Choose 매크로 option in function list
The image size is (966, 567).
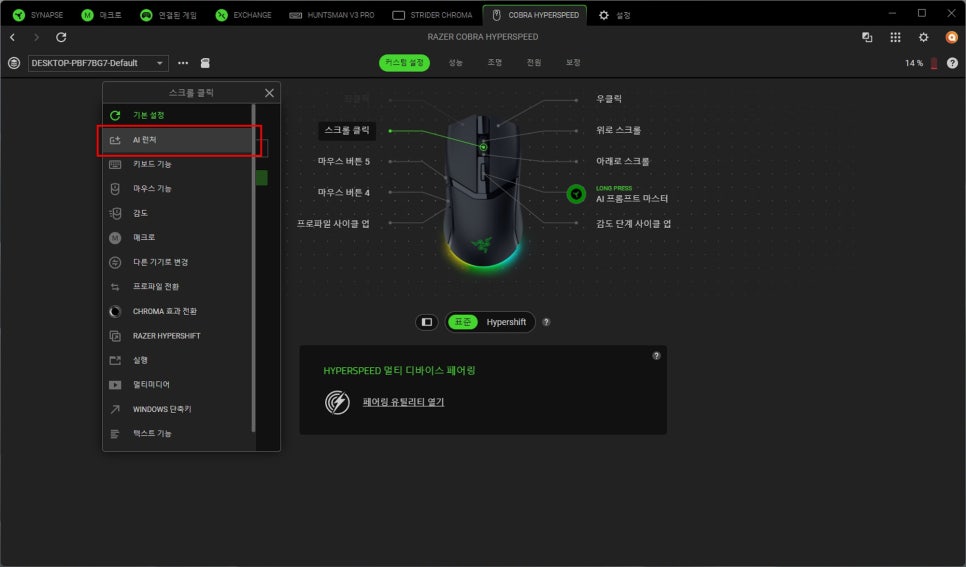pos(177,237)
